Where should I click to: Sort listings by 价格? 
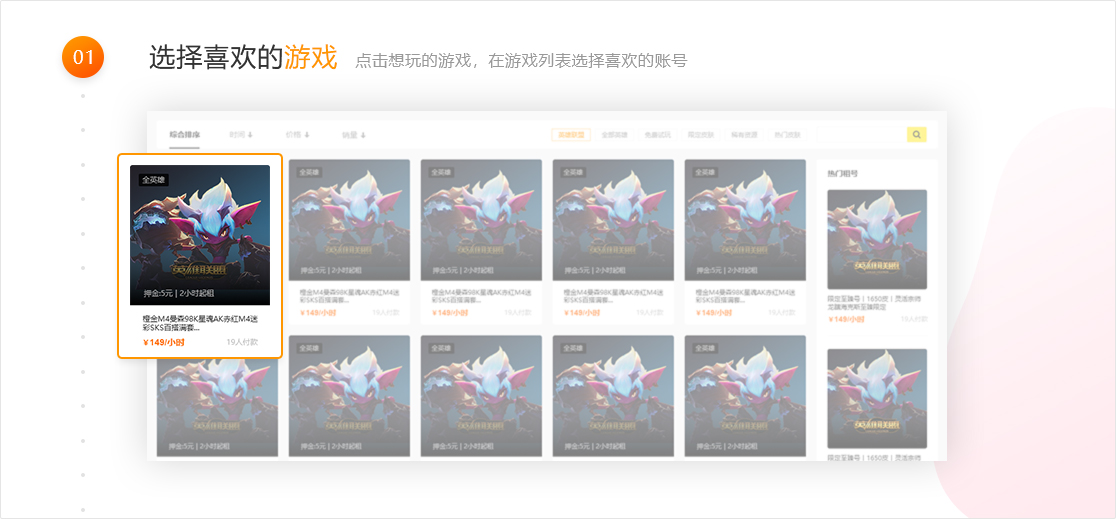(x=298, y=135)
